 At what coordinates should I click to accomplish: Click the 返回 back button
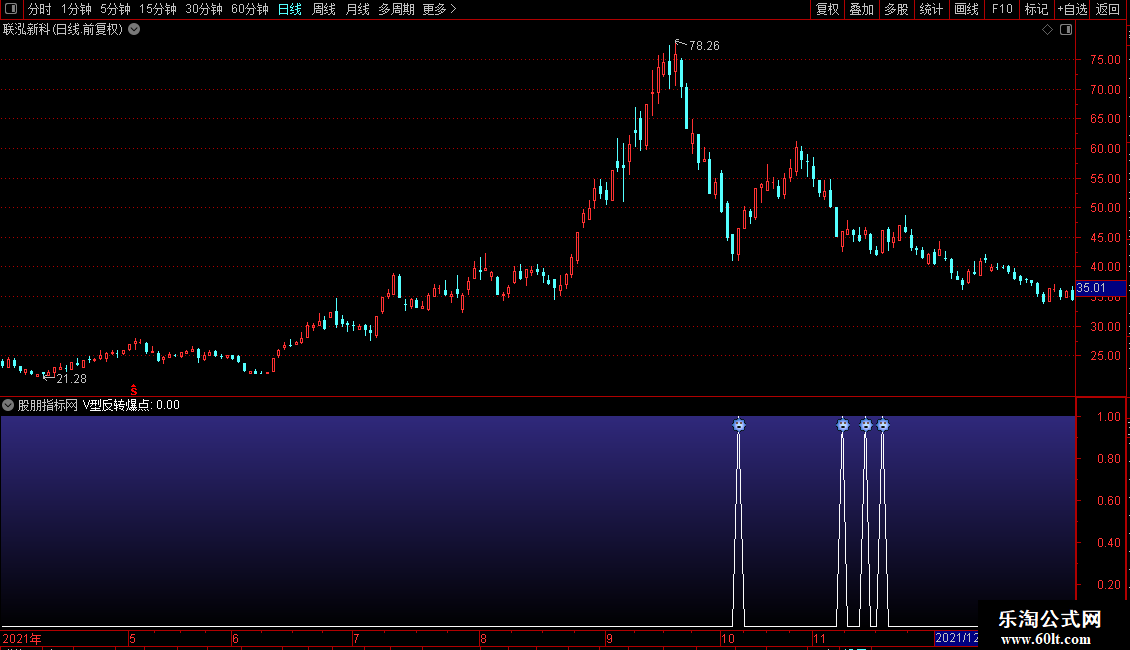(1108, 9)
